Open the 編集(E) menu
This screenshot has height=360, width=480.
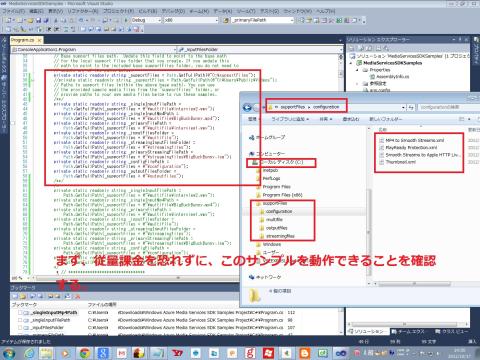[x=36, y=11]
